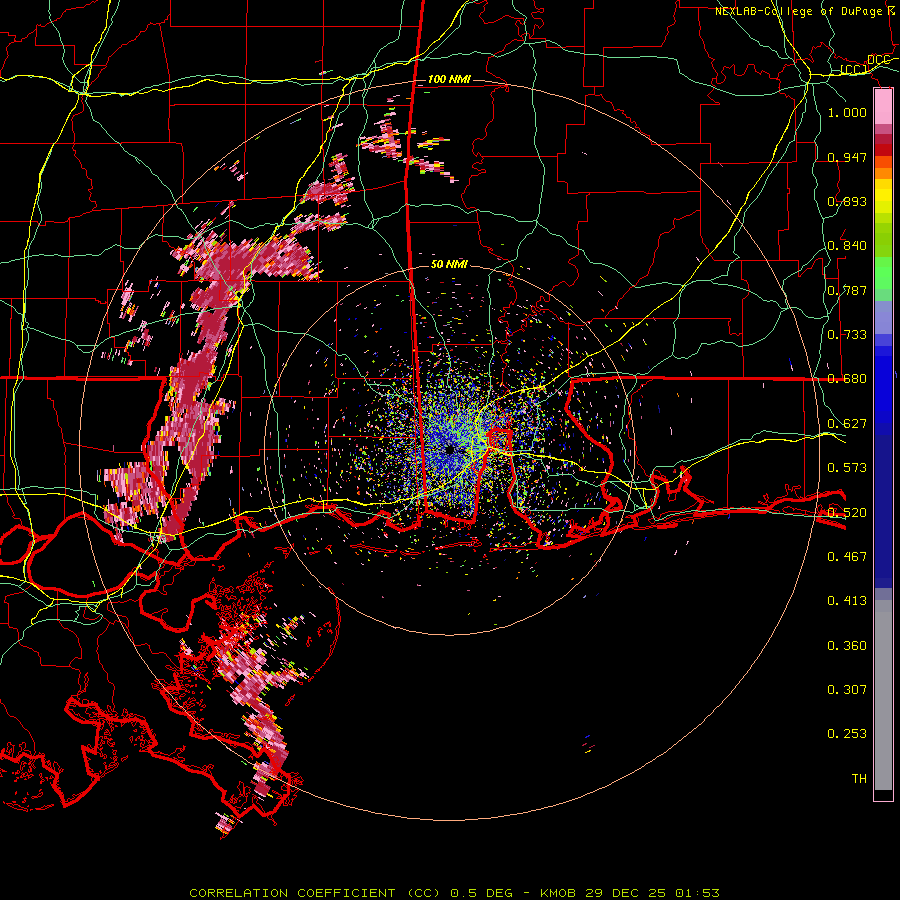The height and width of the screenshot is (900, 900).
Task: Pick the lavender swatch on the color bar
Action: 883,317
